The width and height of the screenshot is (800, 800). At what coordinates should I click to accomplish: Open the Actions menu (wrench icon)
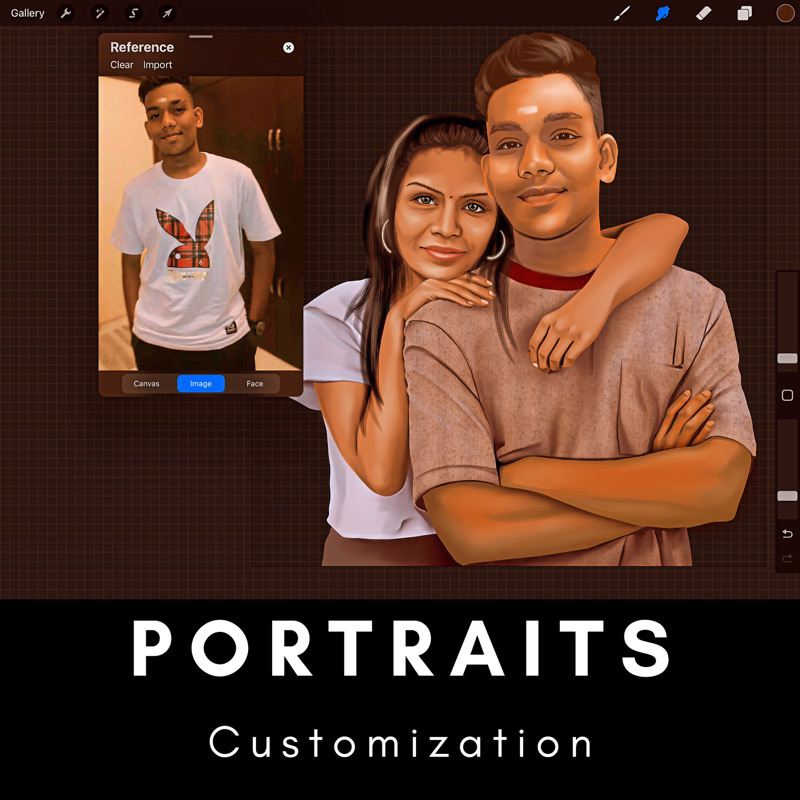pos(66,13)
